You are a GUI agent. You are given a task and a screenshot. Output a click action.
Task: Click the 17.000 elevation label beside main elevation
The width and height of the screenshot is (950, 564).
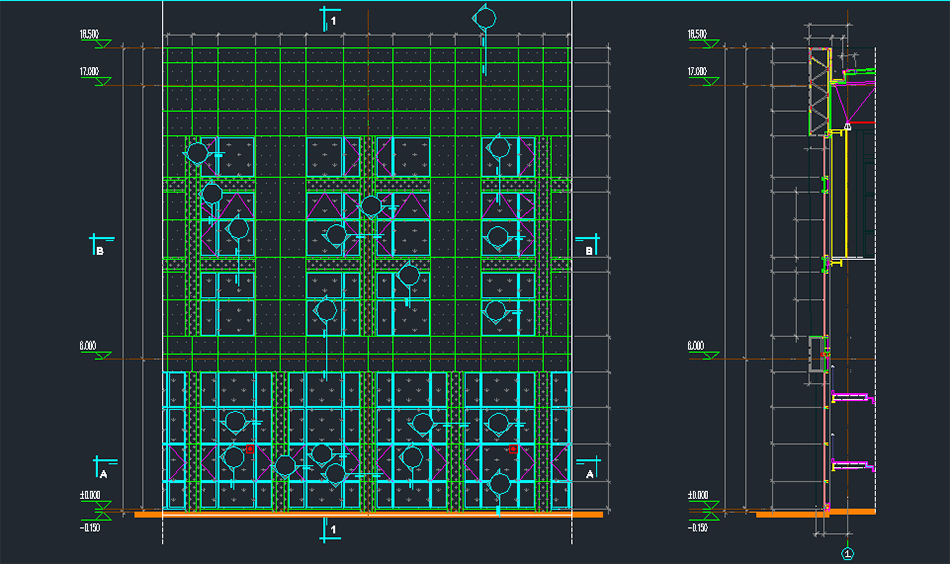click(89, 71)
